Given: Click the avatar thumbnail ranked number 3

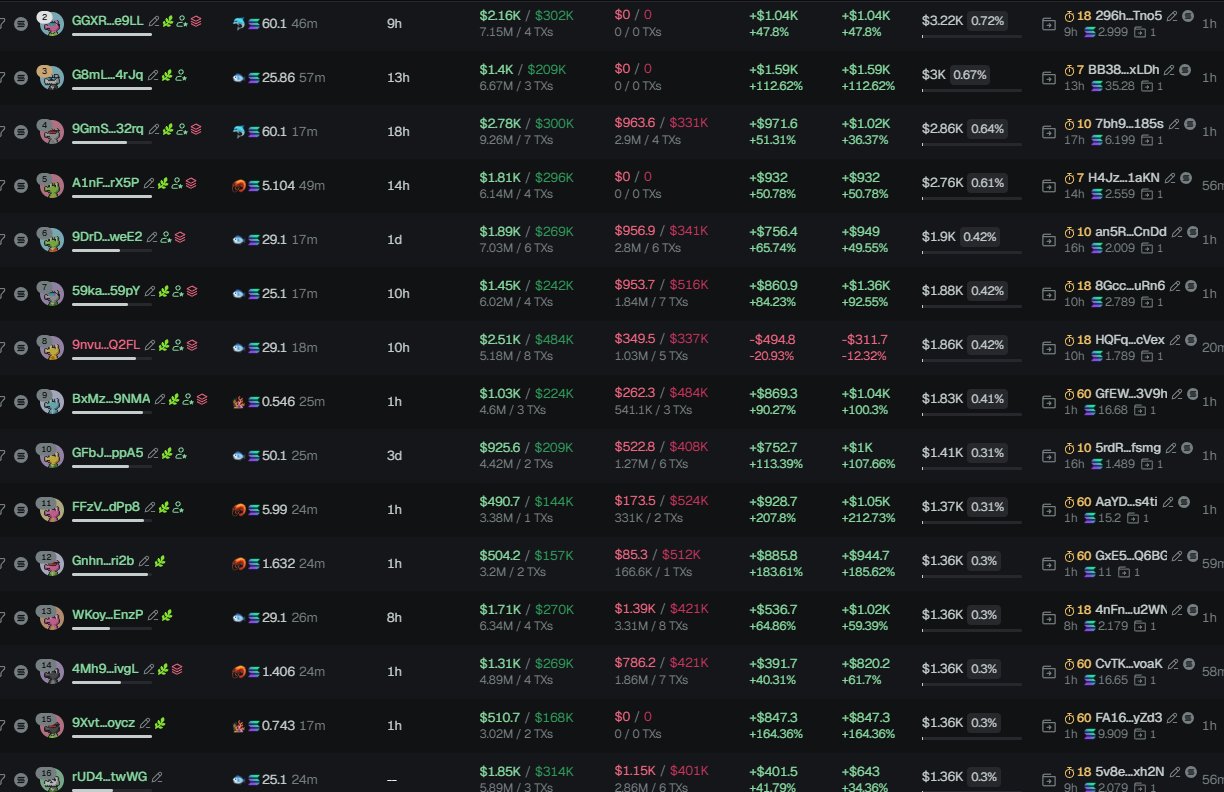Looking at the screenshot, I should (x=50, y=78).
